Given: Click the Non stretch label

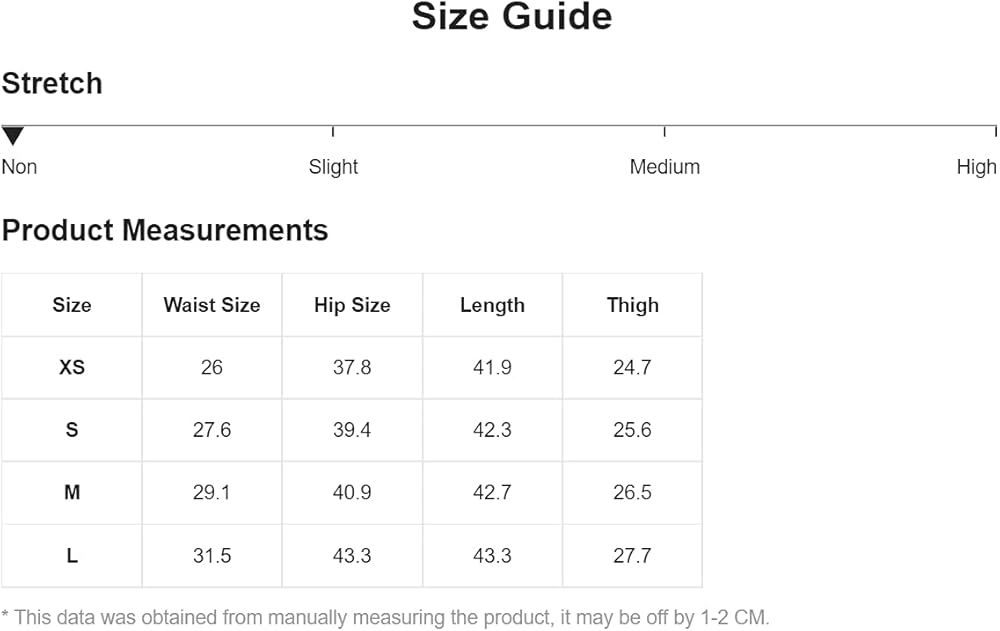Looking at the screenshot, I should pos(19,167).
